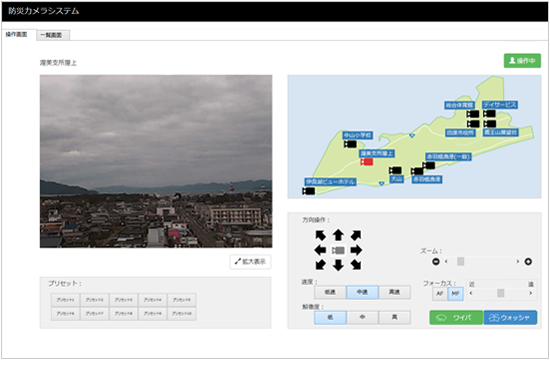Set speed to 中速
The height and width of the screenshot is (388, 550).
362,292
